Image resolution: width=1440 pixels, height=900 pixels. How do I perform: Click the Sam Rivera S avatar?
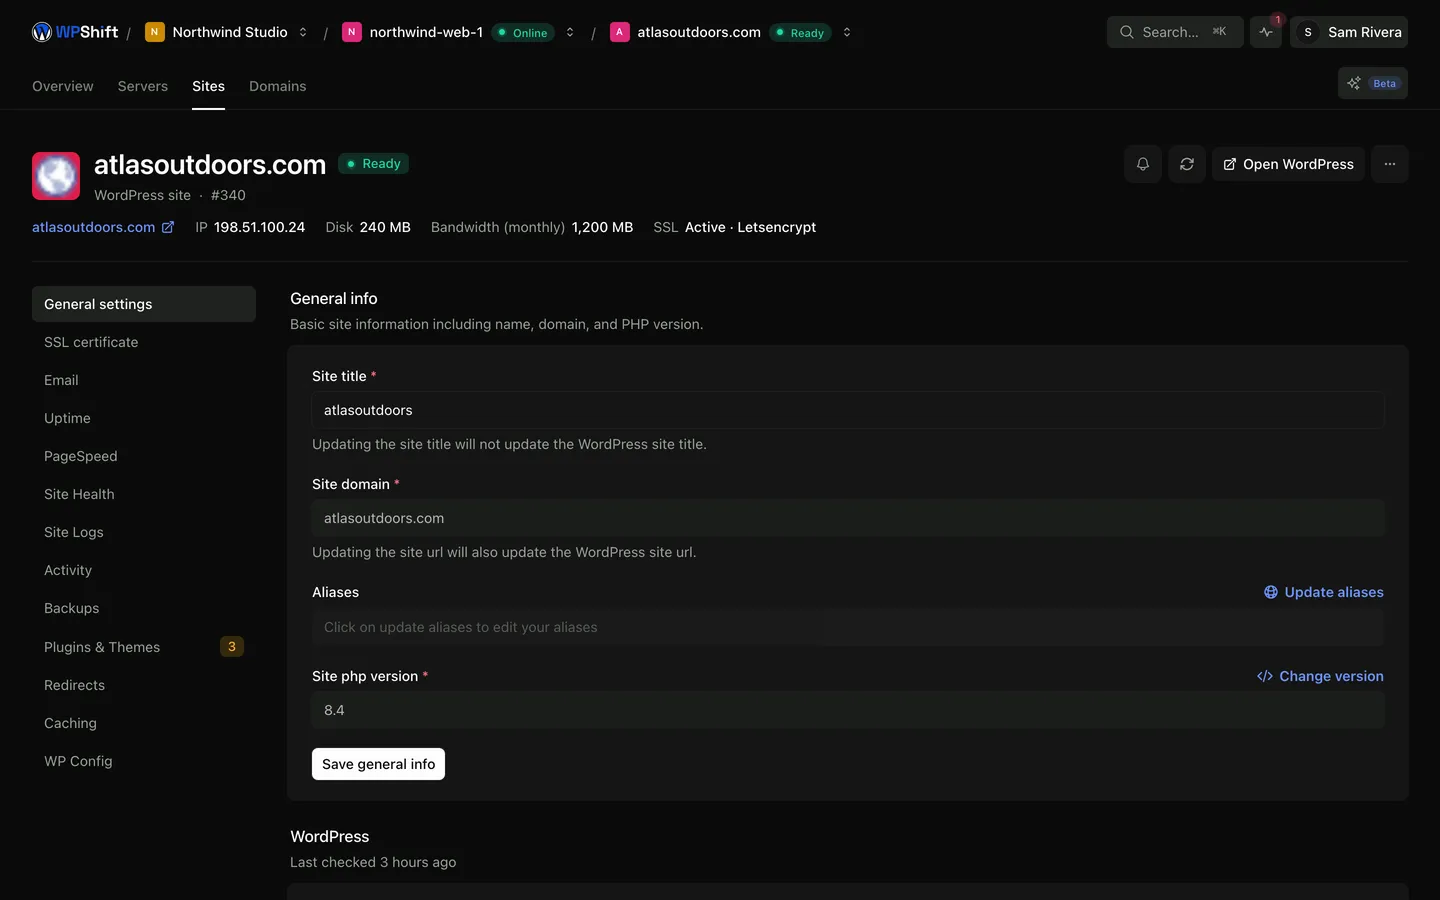pos(1307,32)
